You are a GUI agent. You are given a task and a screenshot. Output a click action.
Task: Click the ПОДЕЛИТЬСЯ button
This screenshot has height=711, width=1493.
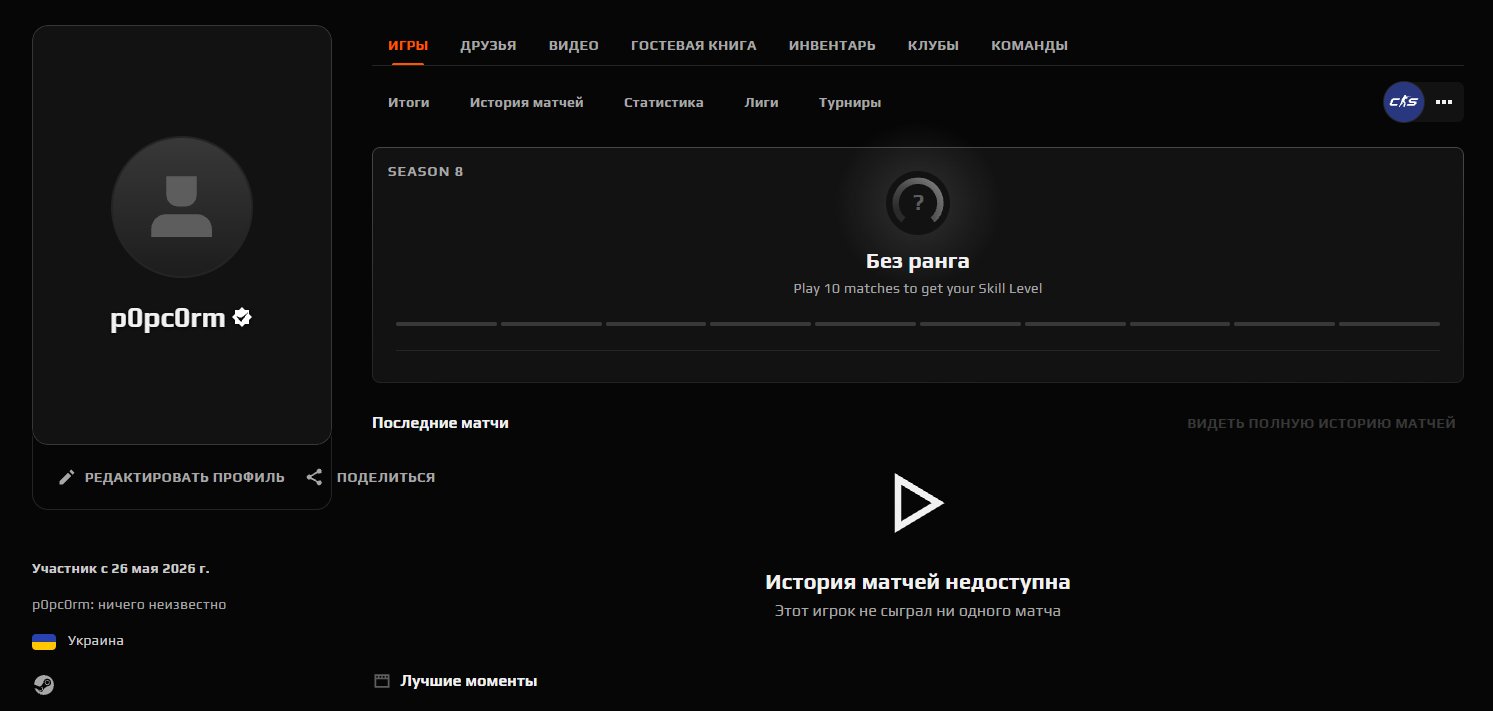(x=371, y=478)
